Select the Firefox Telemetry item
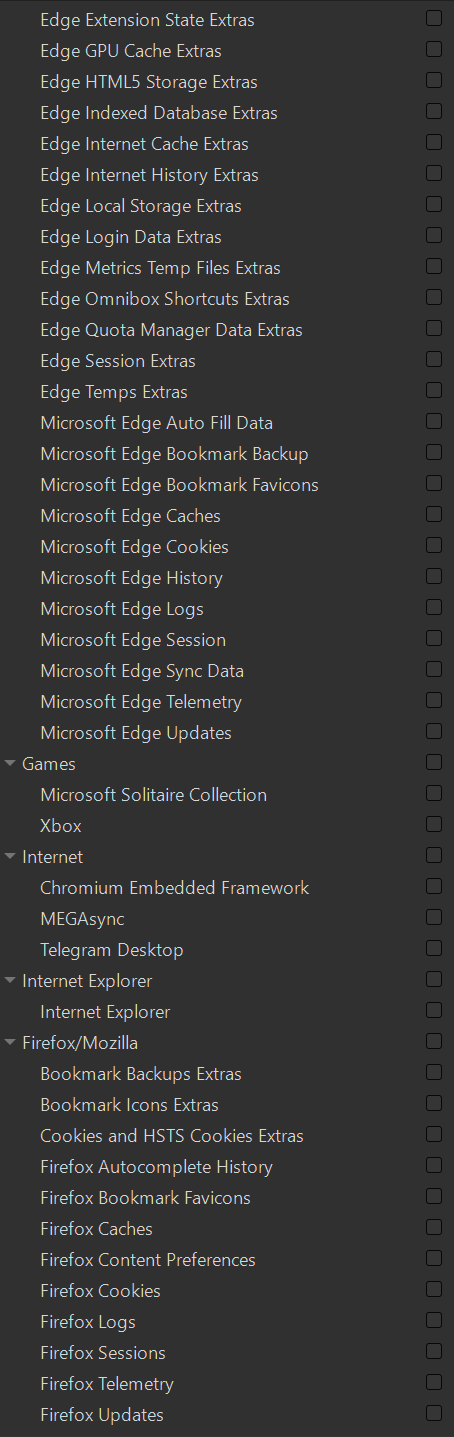 [x=107, y=1384]
